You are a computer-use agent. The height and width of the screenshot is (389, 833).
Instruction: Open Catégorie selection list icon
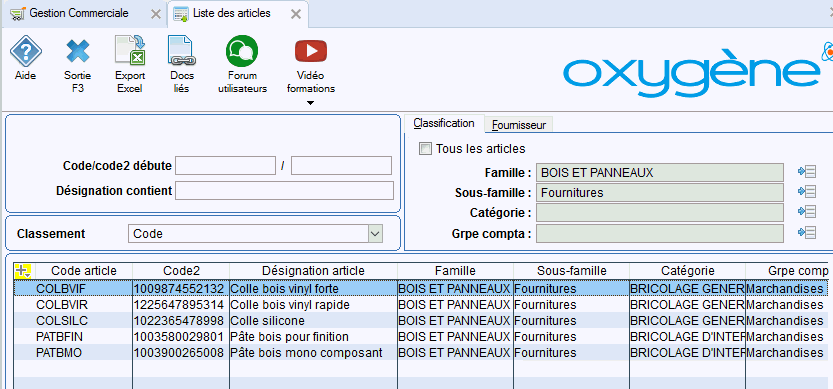coord(806,212)
